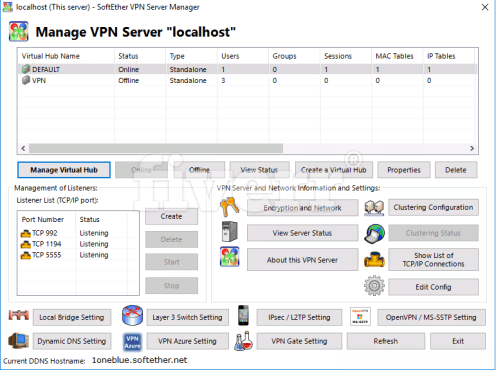Screen dimensions: 496x370
Task: Click the Refresh button
Action: [386, 341]
